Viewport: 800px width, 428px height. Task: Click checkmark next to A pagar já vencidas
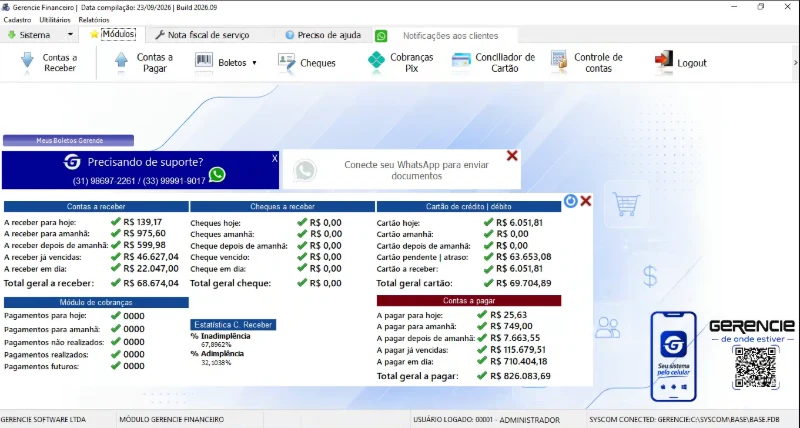[482, 349]
